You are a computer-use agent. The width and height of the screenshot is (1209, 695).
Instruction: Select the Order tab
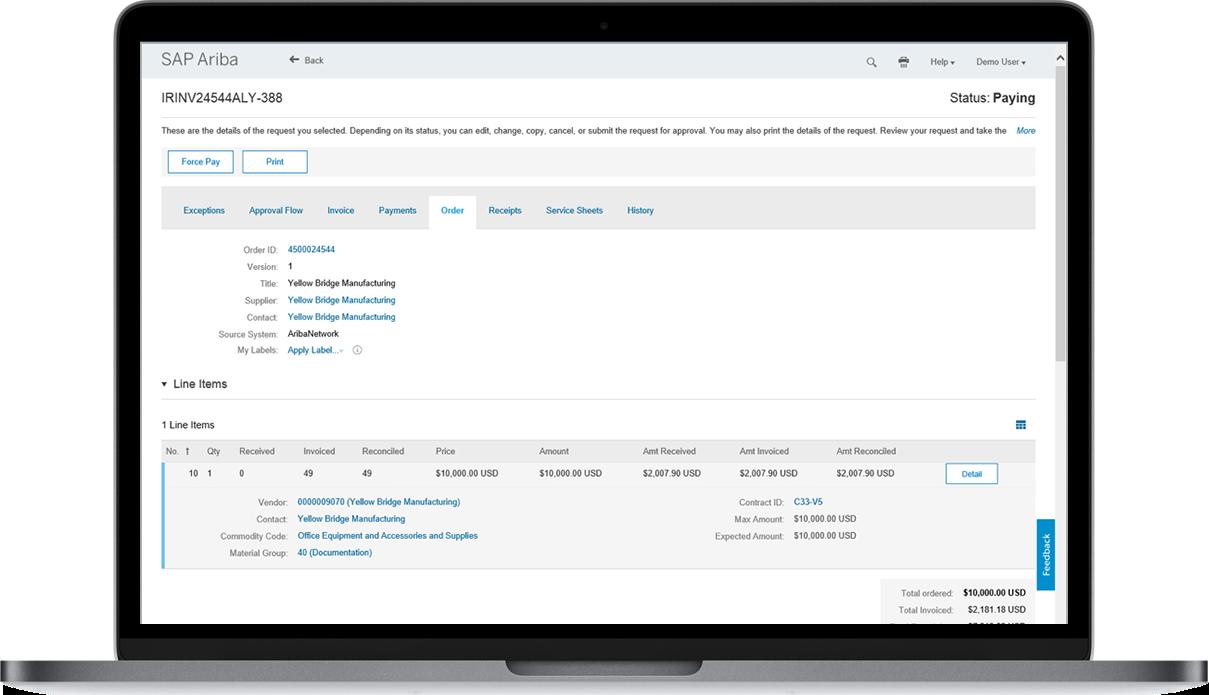[x=452, y=211]
